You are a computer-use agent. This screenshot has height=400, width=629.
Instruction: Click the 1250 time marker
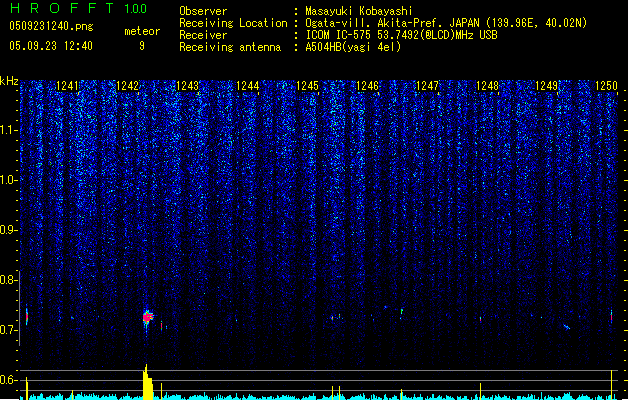(x=606, y=85)
